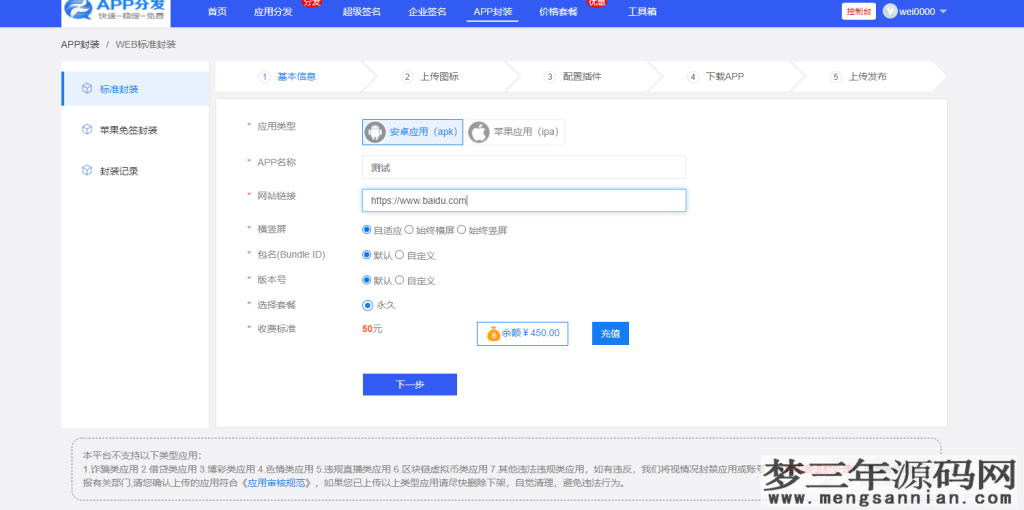1024x510 pixels.
Task: Open the 工具箱 menu
Action: tap(642, 12)
